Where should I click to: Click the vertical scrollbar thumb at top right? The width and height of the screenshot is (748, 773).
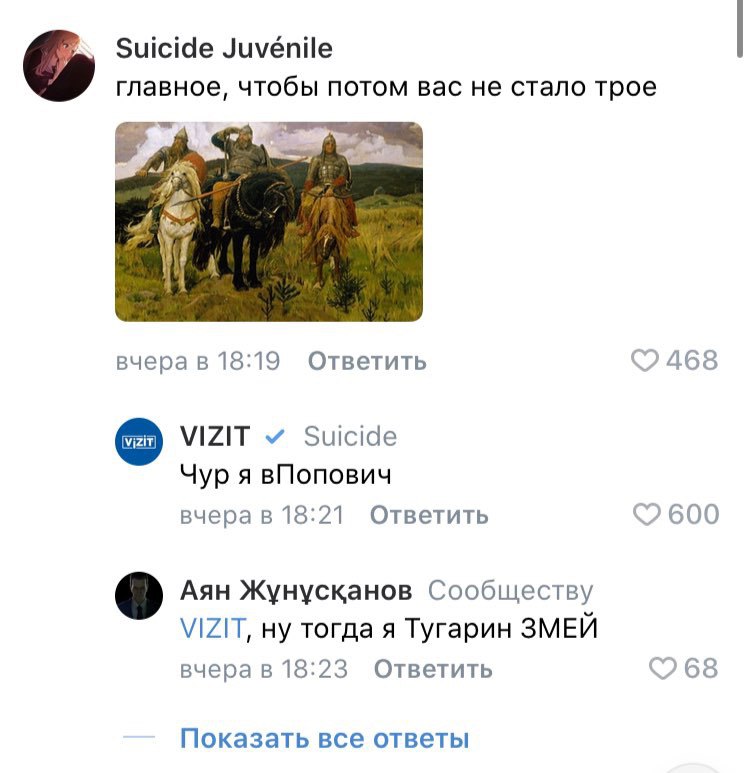click(740, 29)
